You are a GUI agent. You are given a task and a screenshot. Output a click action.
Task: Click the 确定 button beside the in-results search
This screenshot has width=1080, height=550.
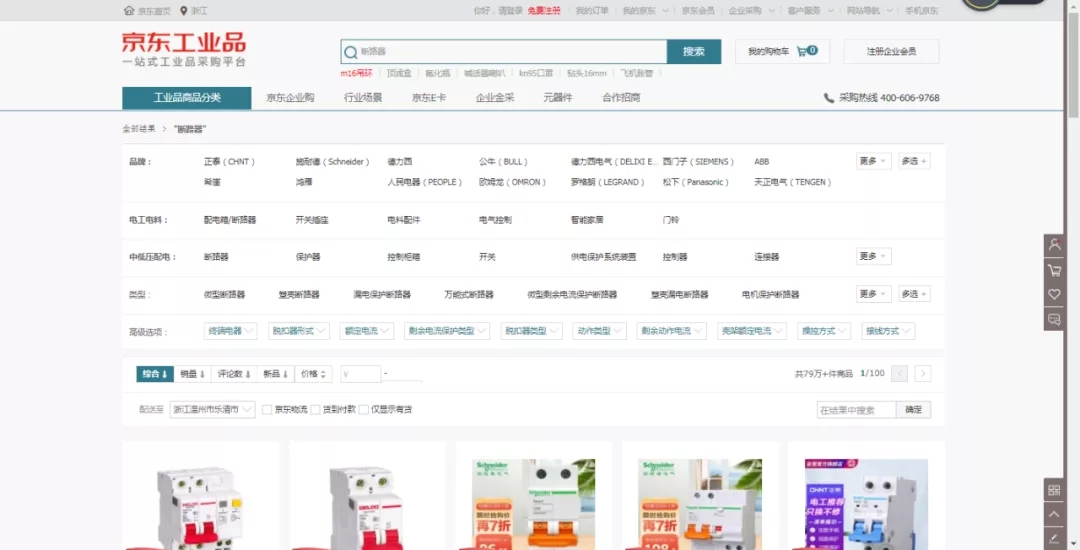coord(913,410)
